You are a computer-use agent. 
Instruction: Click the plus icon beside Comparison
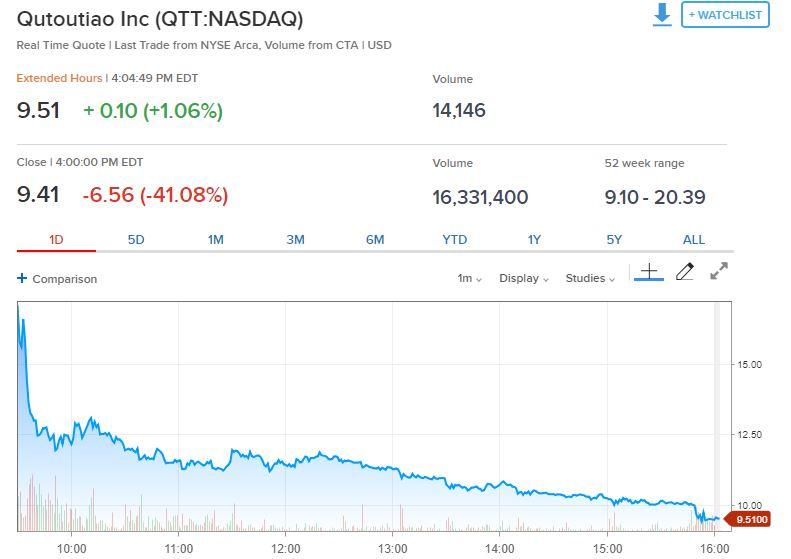click(22, 278)
